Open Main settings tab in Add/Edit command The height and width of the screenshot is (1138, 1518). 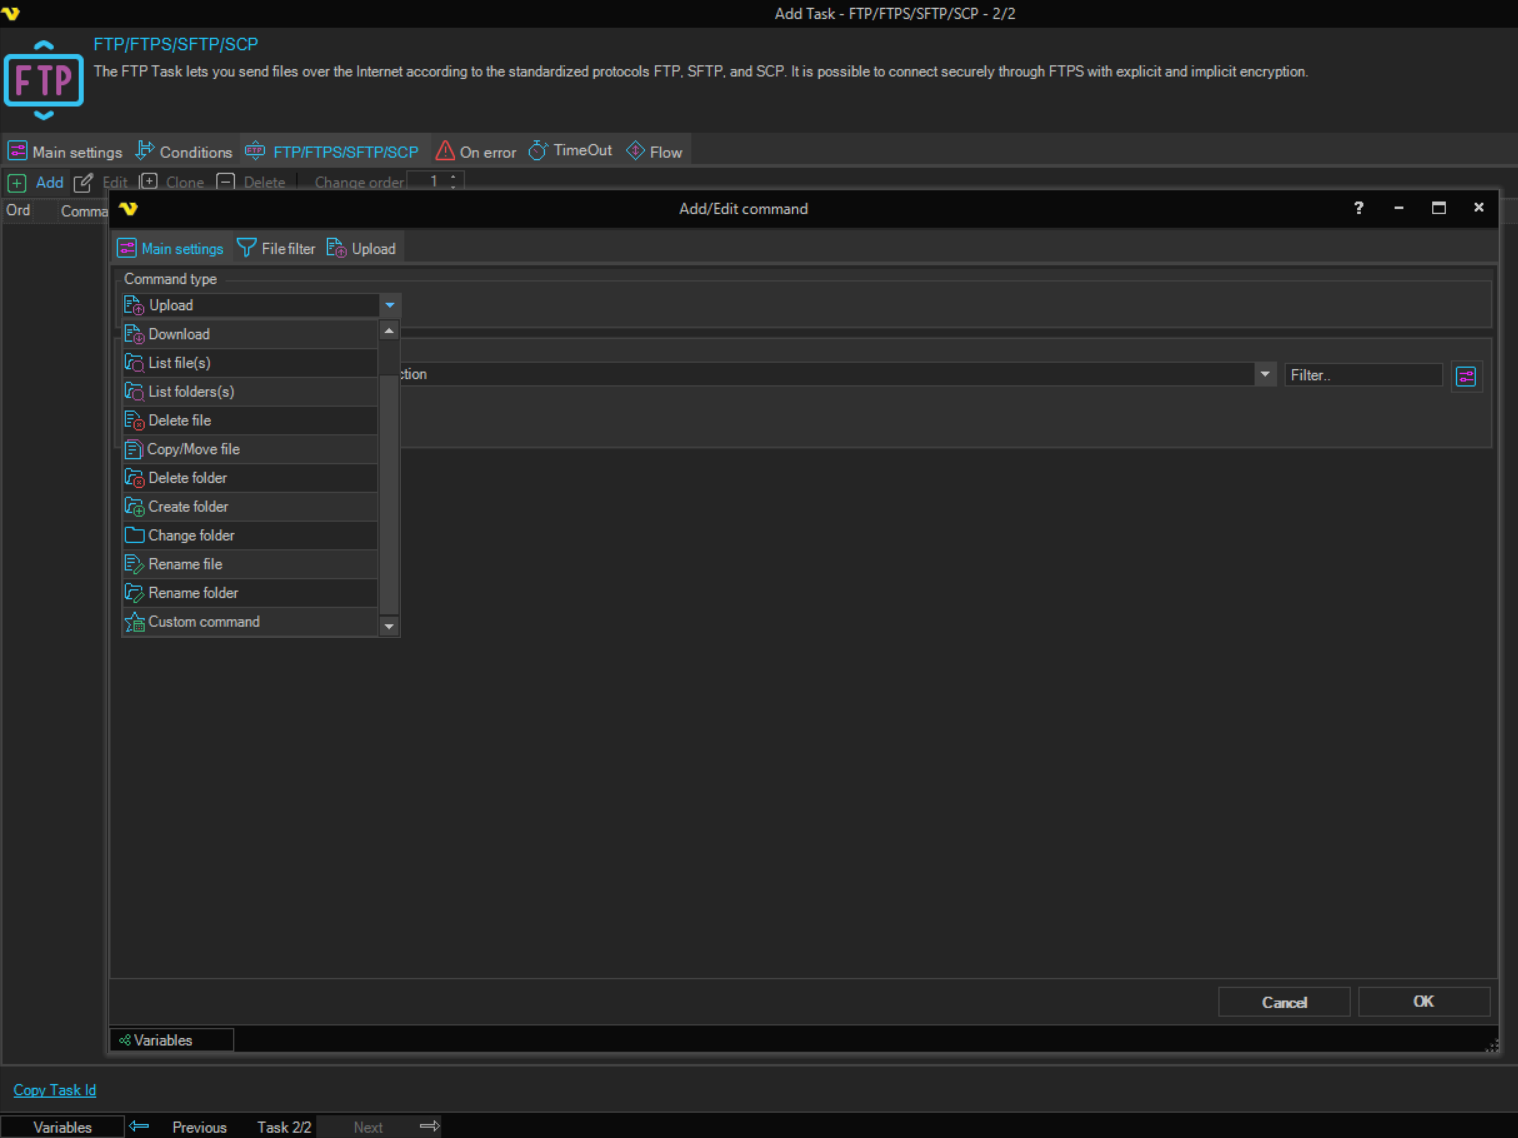tap(171, 248)
